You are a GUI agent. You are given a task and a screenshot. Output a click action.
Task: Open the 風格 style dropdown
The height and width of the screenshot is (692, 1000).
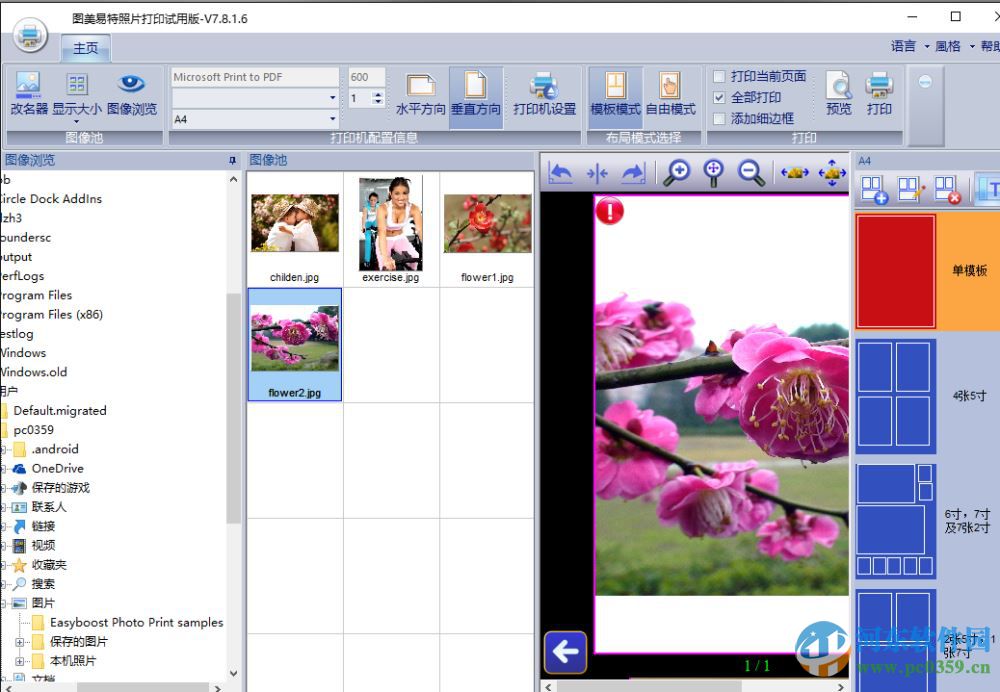954,46
